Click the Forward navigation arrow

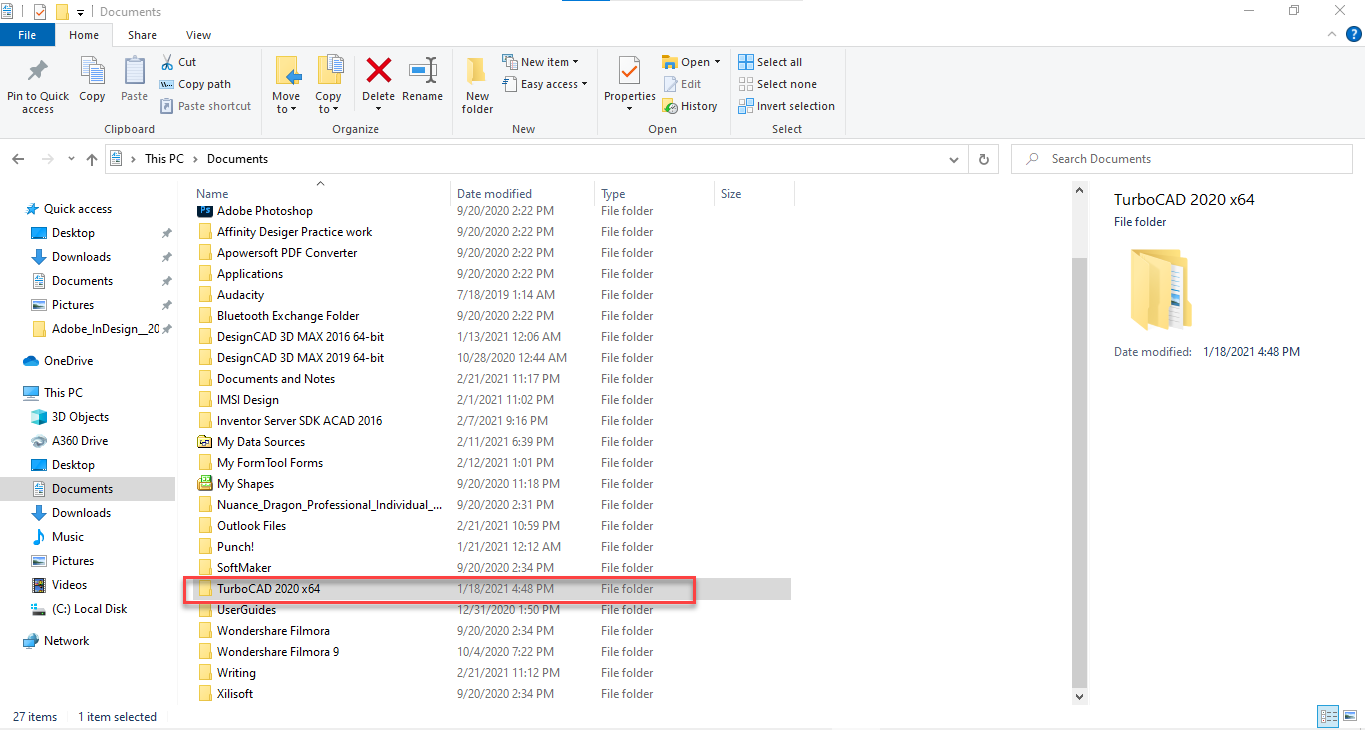pyautogui.click(x=47, y=159)
